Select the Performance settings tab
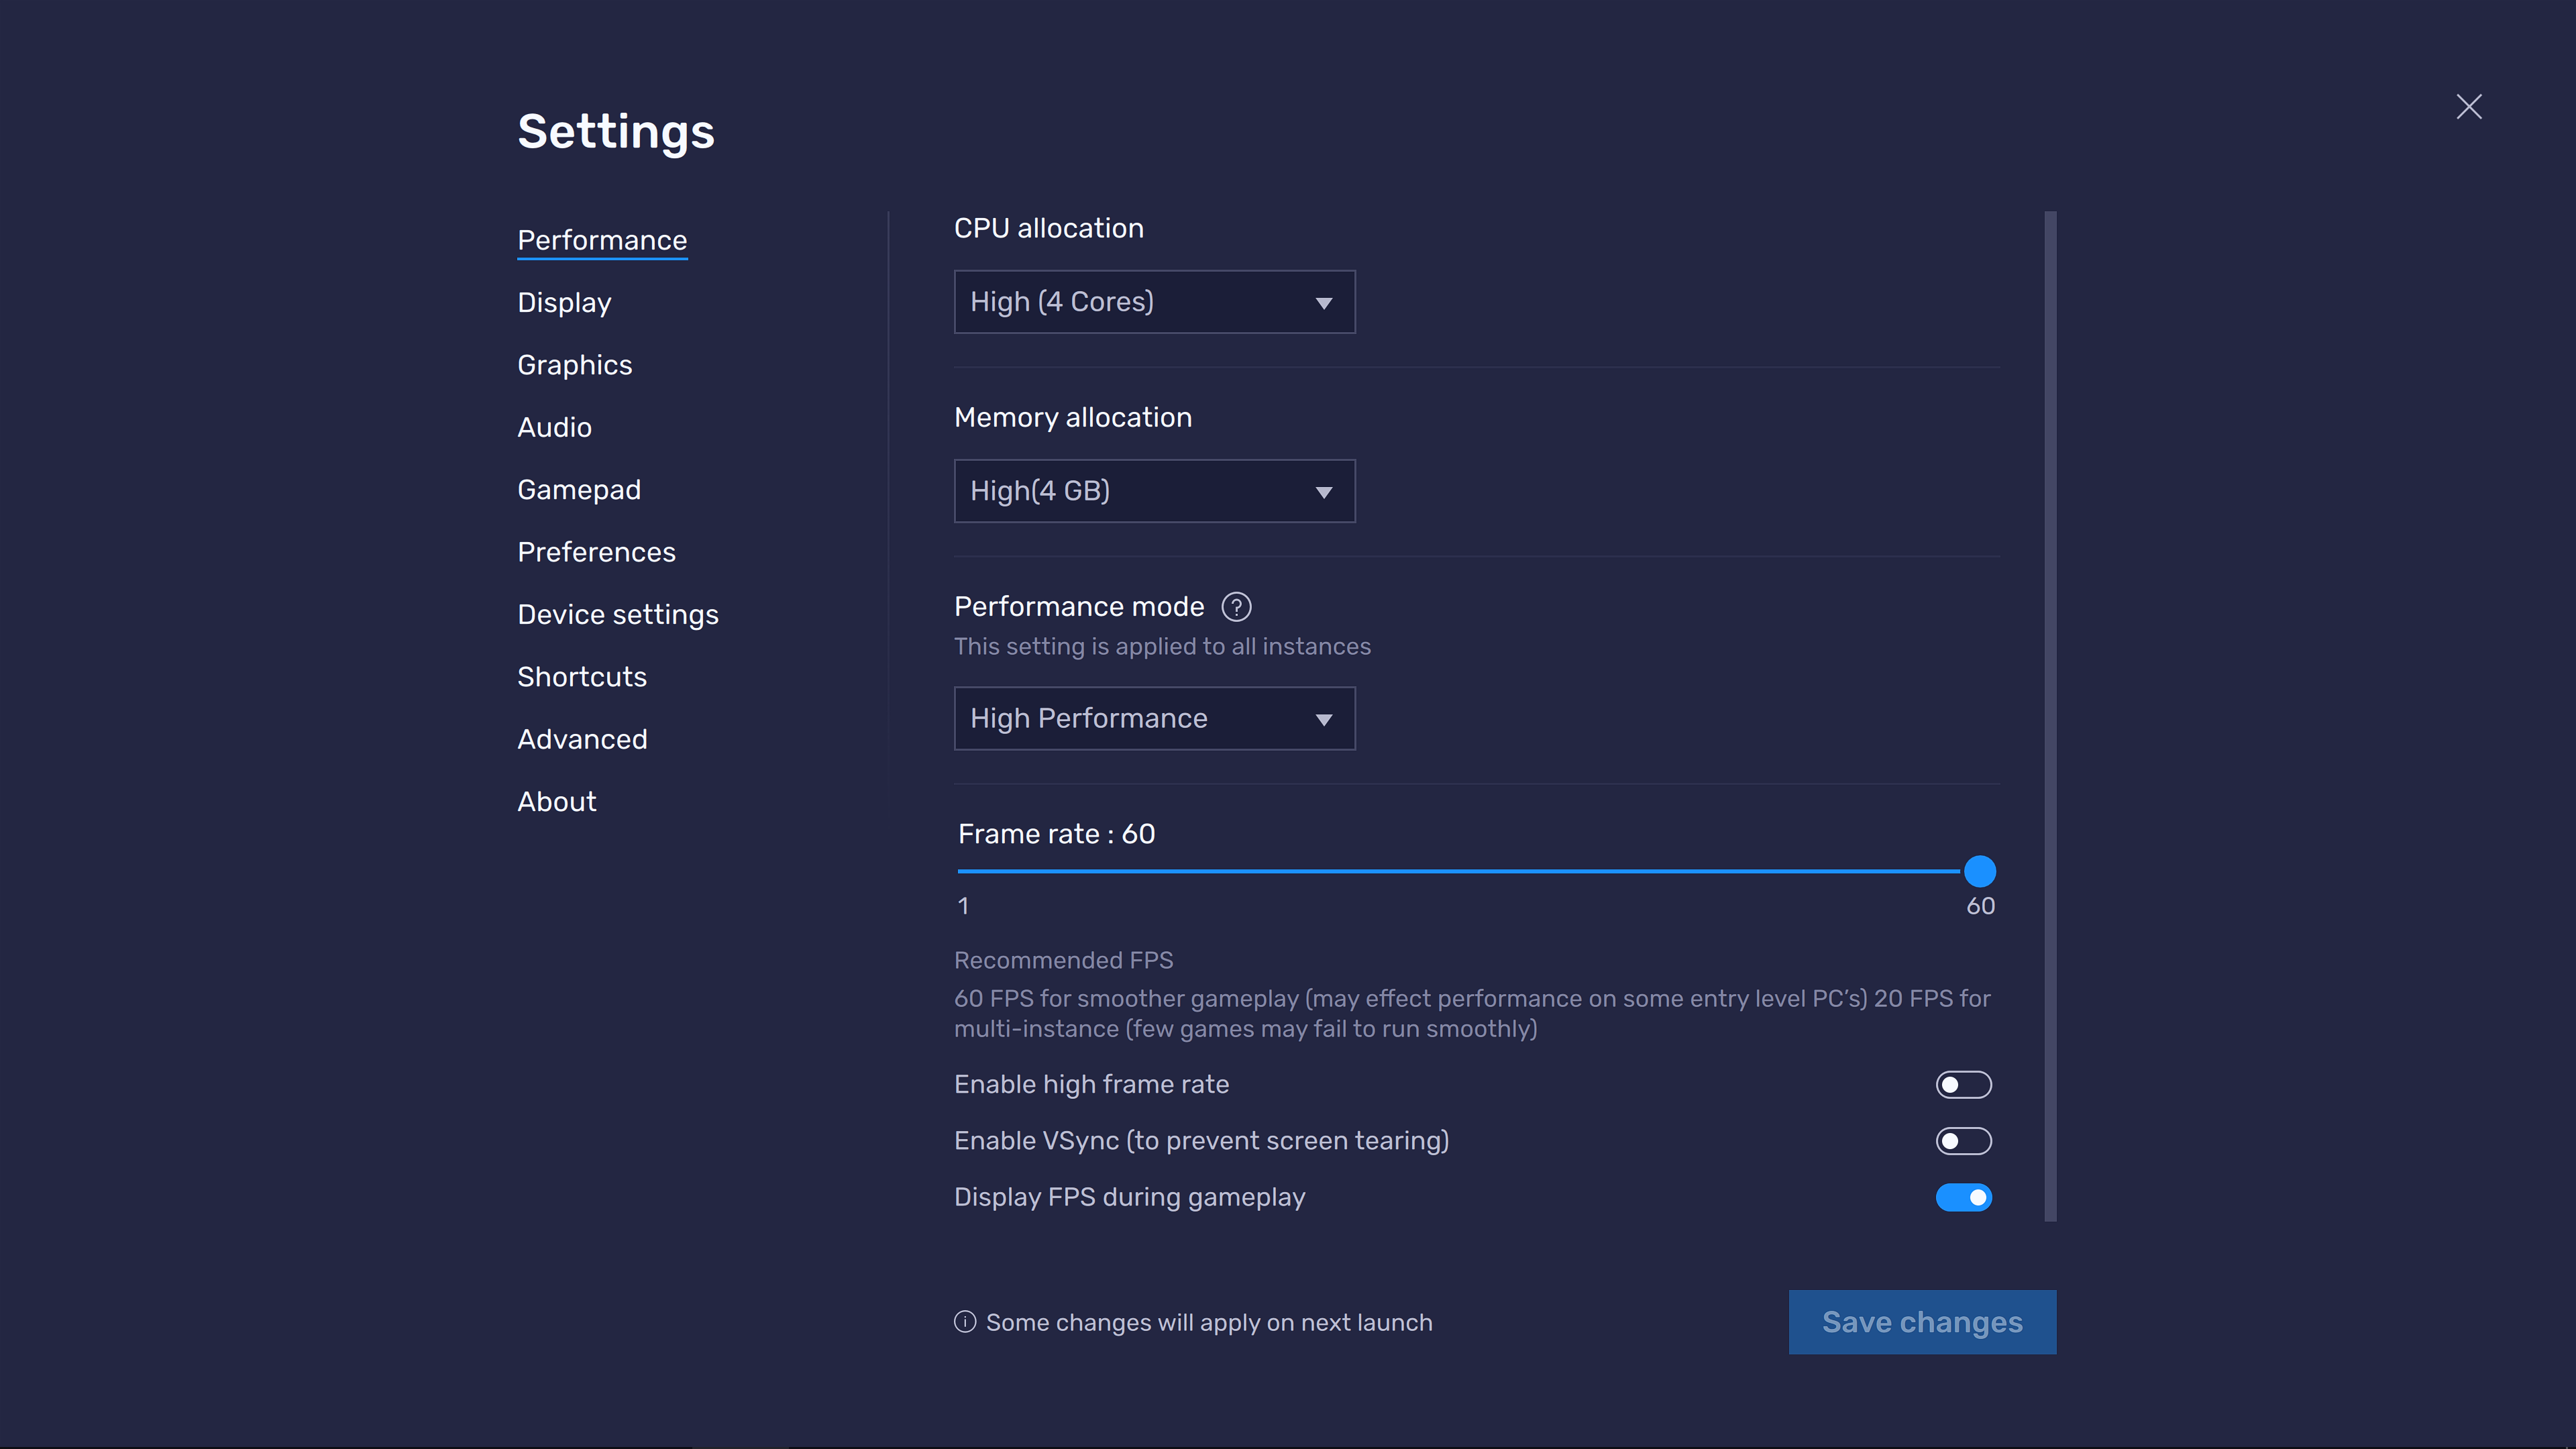The image size is (2576, 1449). tap(602, 240)
